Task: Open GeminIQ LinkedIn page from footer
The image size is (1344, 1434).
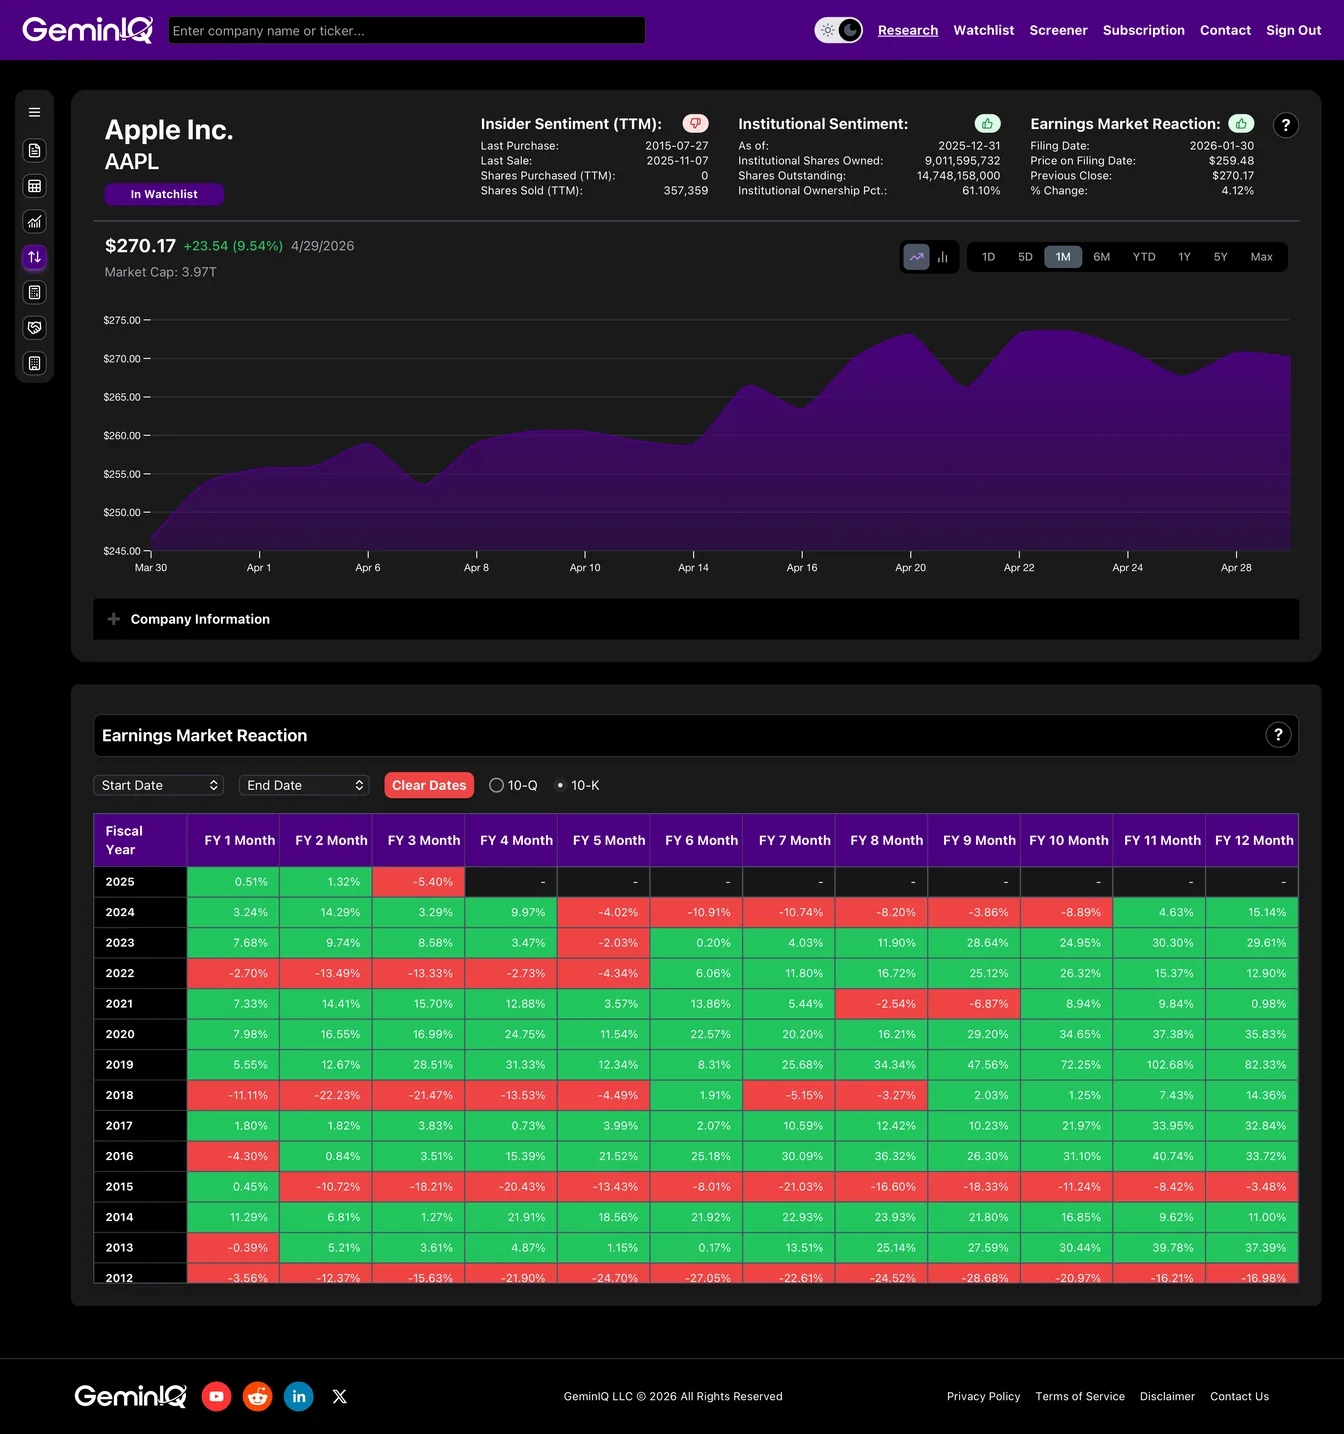Action: [299, 1396]
